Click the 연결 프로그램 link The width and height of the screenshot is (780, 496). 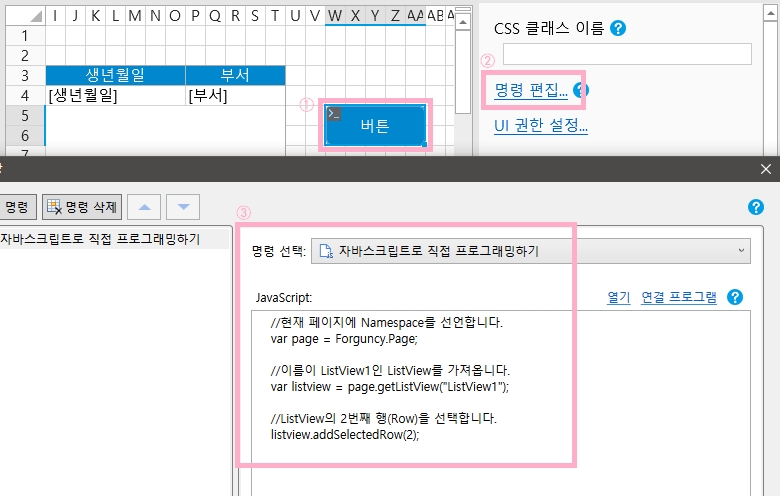pyautogui.click(x=679, y=297)
